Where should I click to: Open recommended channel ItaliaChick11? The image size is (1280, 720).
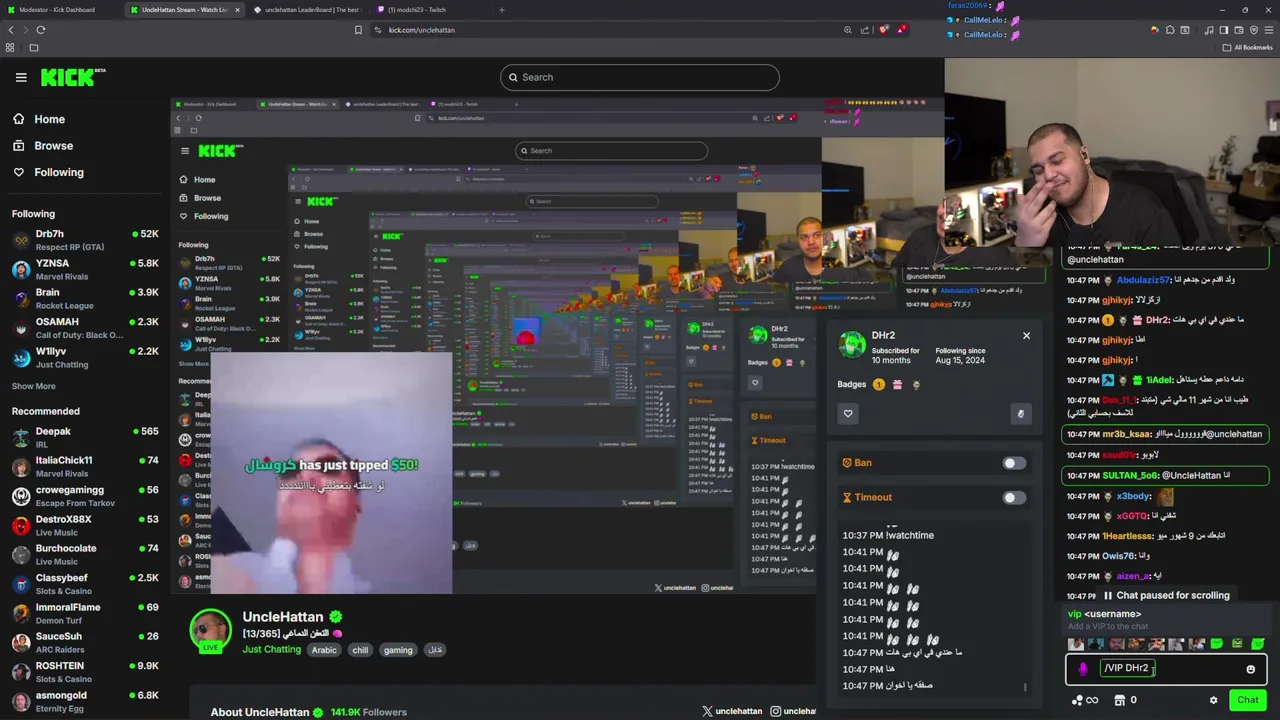pos(85,466)
